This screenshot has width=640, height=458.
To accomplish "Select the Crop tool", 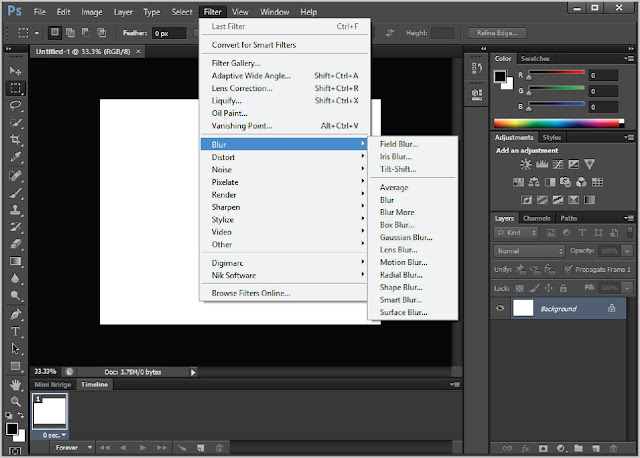I will point(15,140).
